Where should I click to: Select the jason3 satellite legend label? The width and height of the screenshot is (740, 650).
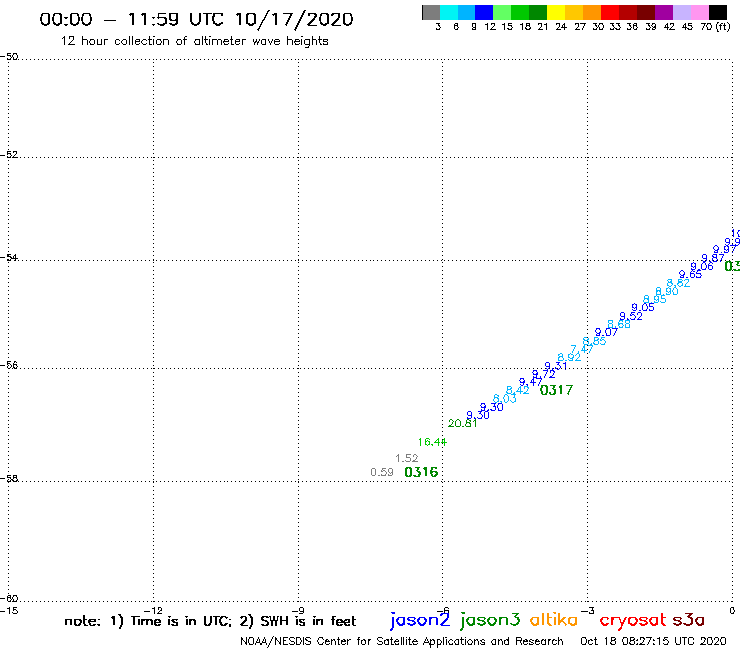click(x=490, y=620)
